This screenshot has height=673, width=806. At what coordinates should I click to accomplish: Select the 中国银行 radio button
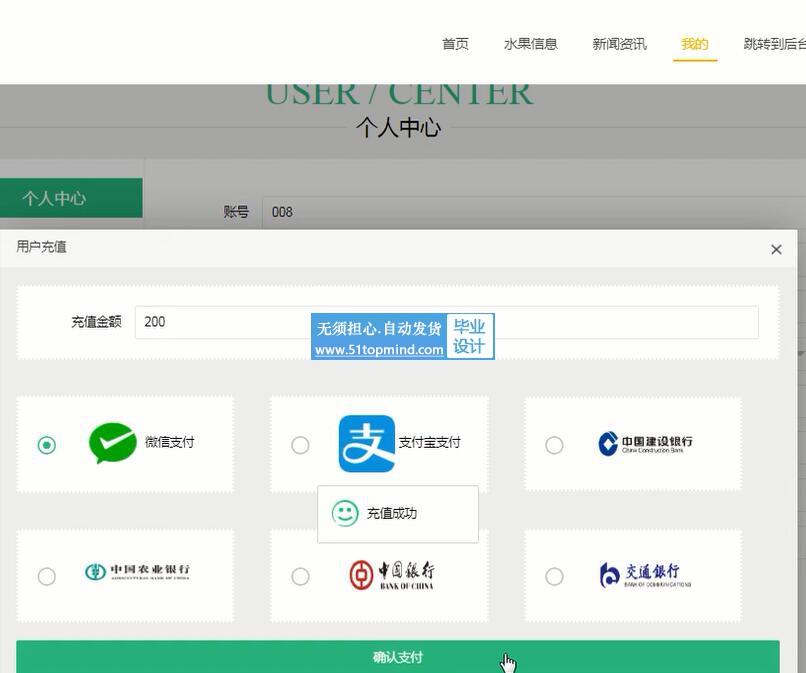tap(300, 576)
